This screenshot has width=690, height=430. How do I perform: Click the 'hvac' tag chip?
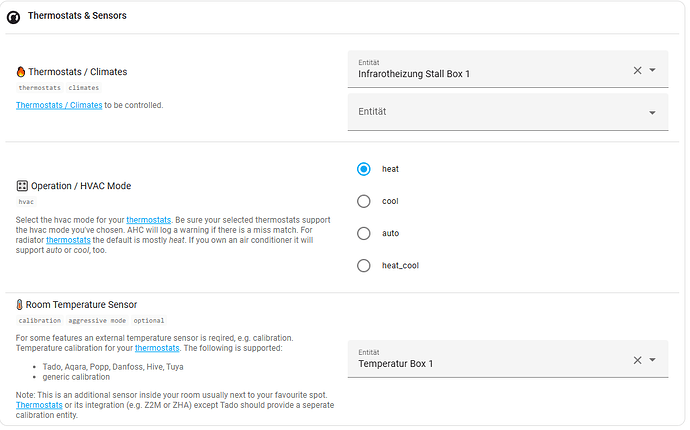[x=26, y=202]
